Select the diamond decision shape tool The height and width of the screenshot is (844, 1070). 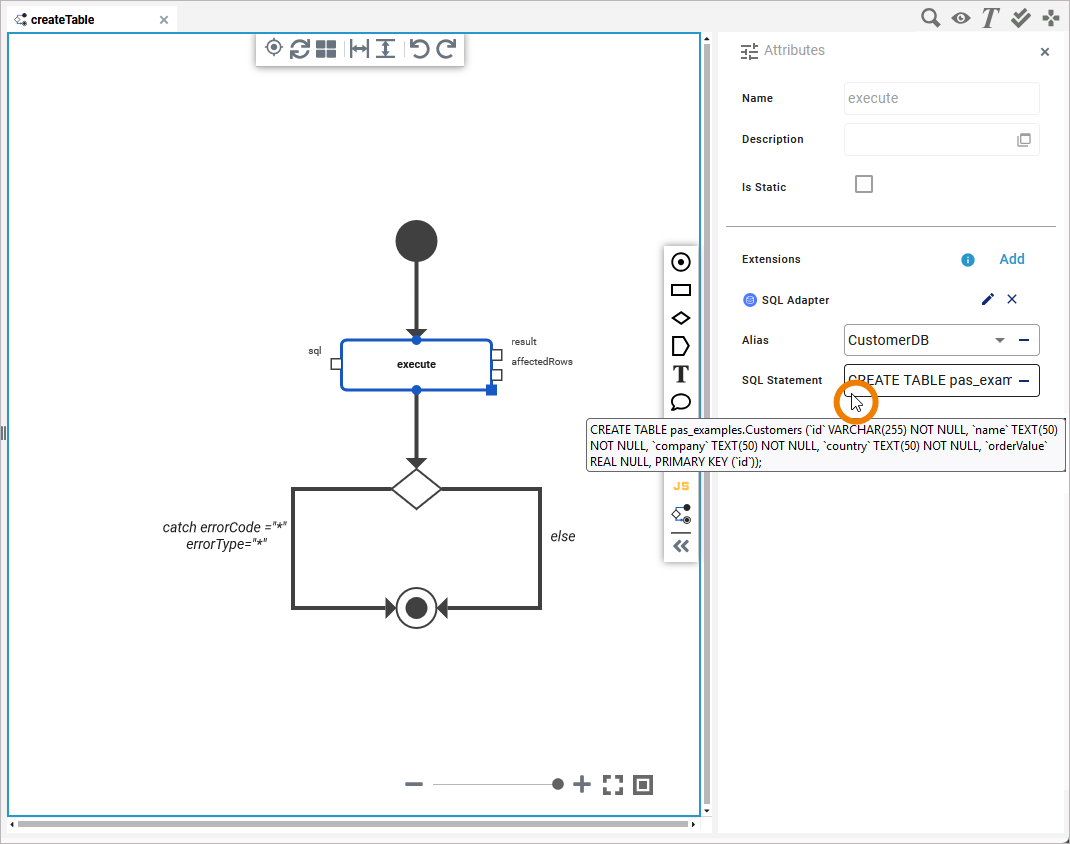pos(681,318)
